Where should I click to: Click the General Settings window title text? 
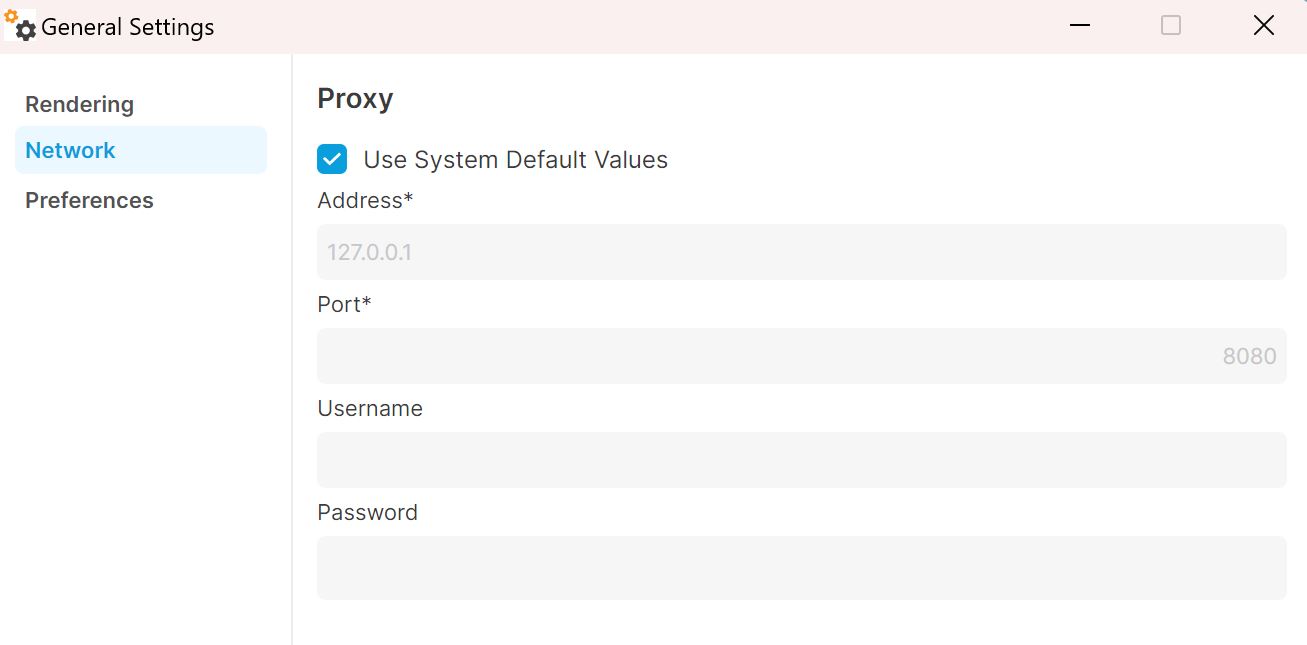pyautogui.click(x=128, y=27)
